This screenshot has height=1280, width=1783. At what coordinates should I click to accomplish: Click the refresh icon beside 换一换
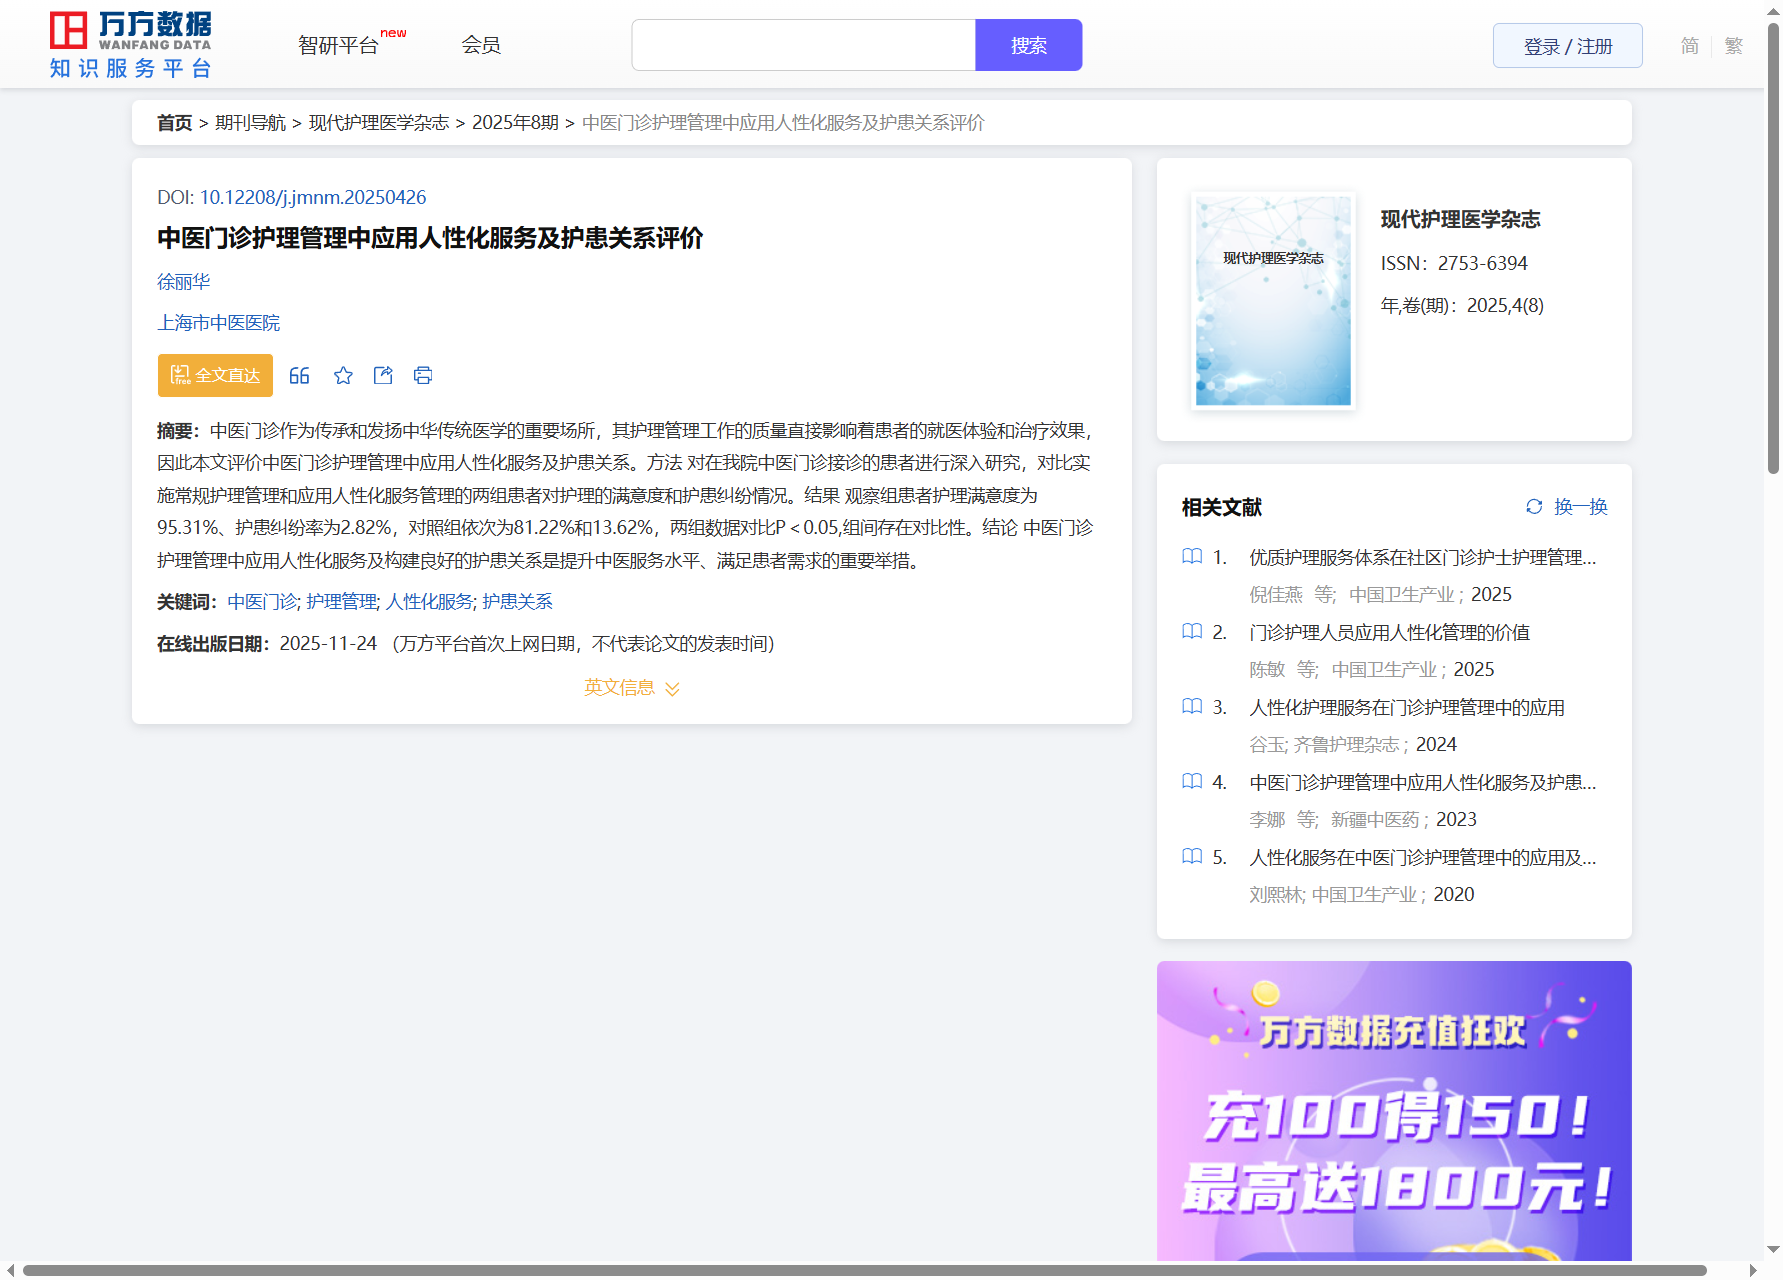click(x=1534, y=507)
